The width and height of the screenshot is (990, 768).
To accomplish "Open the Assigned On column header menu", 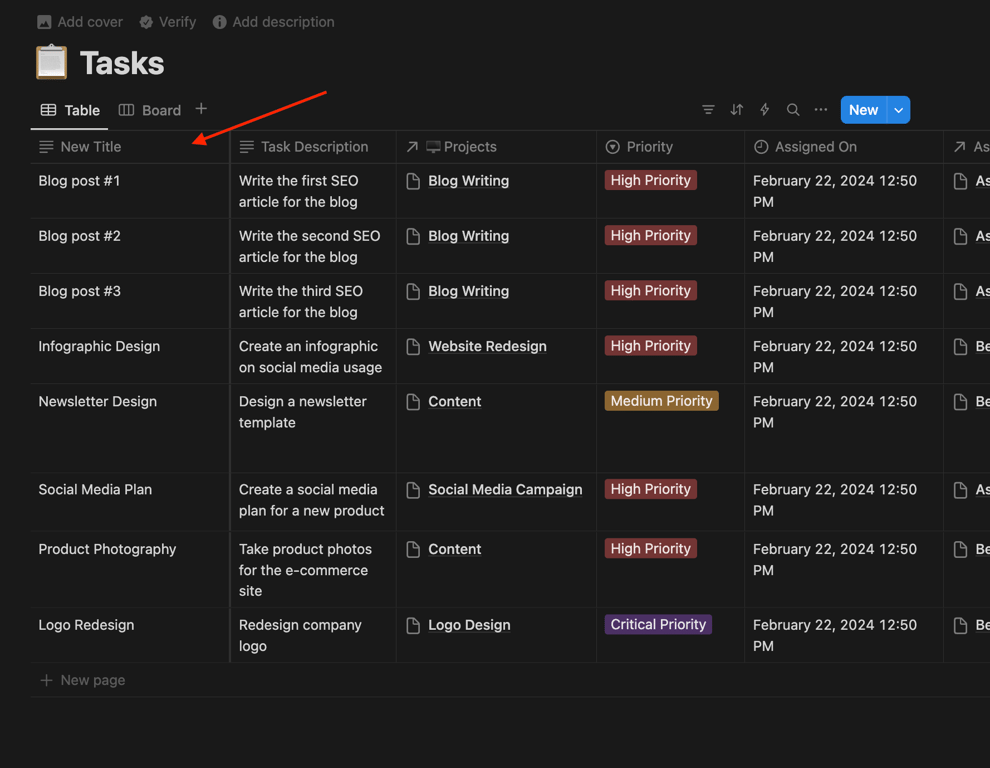I will click(x=815, y=147).
